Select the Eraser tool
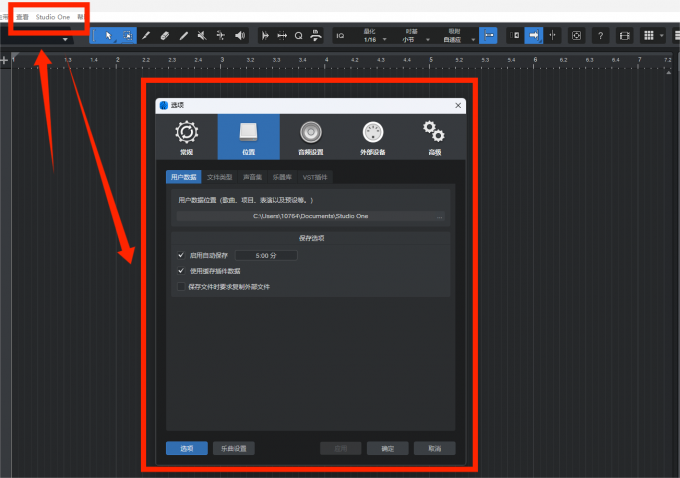The image size is (680, 478). point(164,35)
